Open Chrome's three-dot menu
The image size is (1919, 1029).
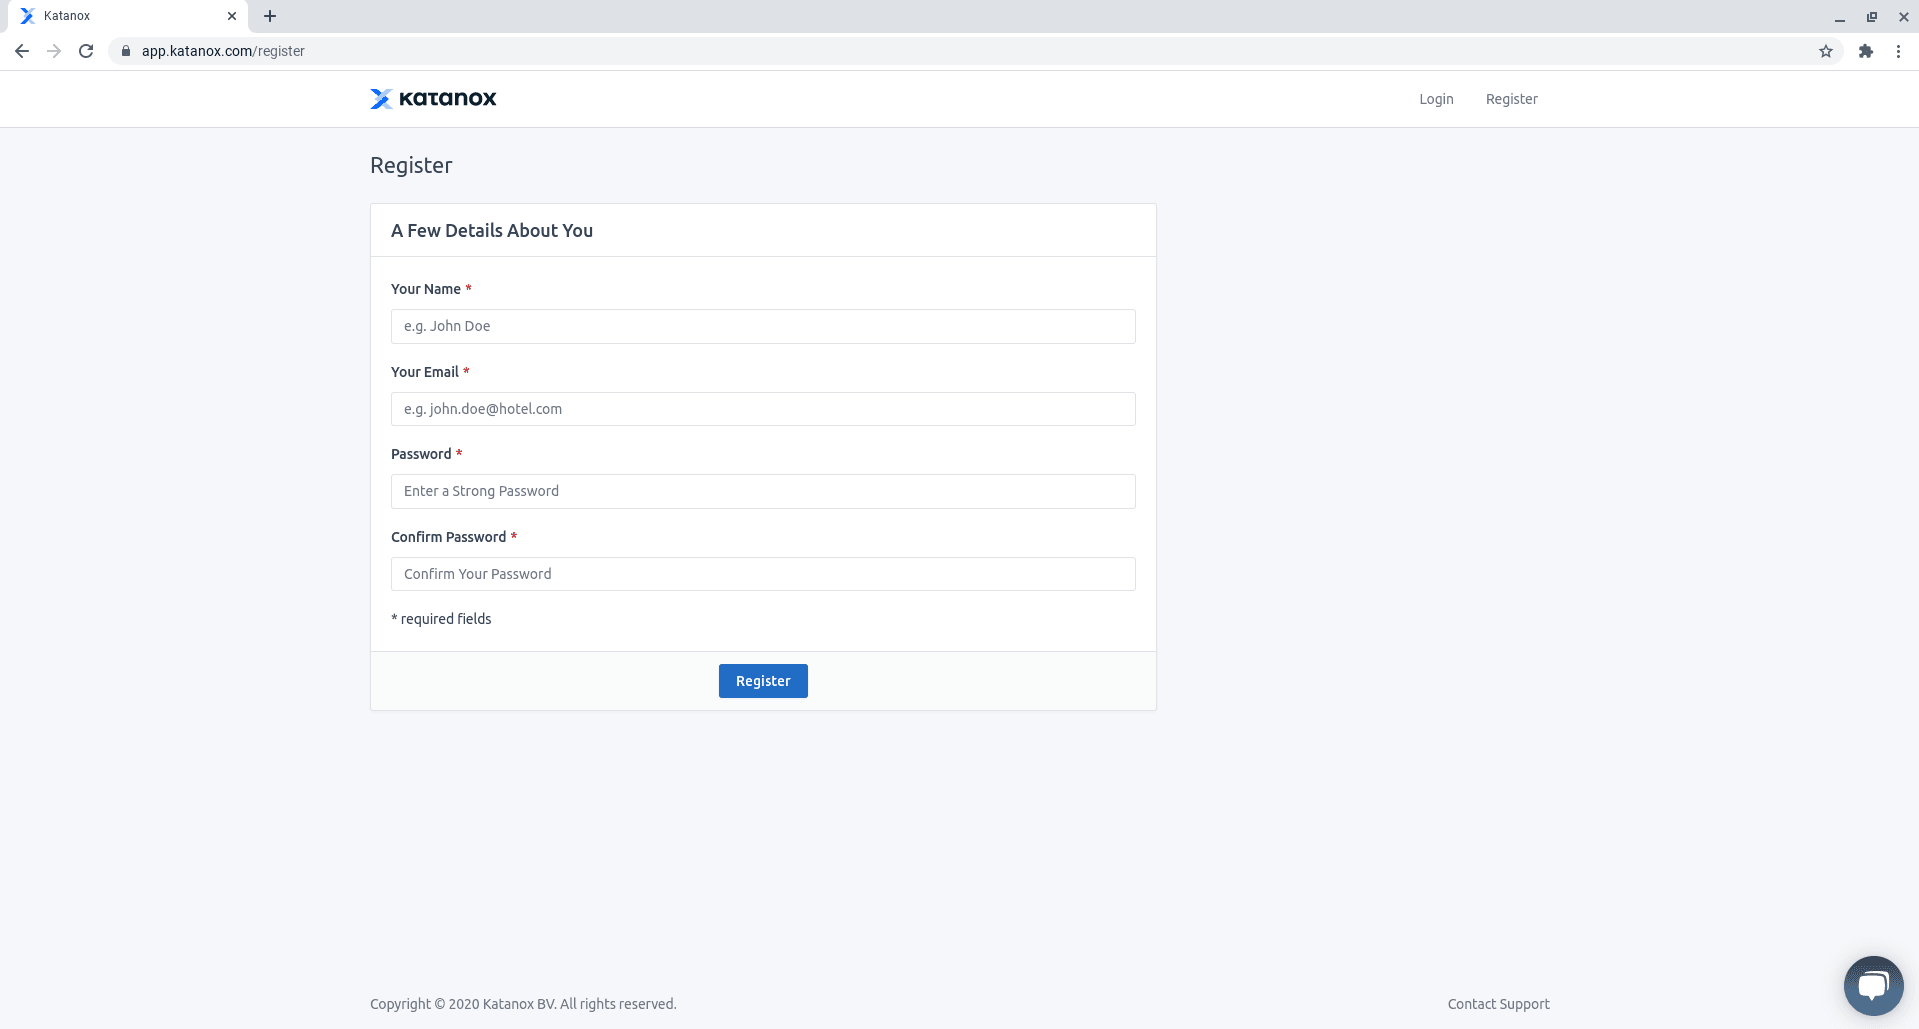pyautogui.click(x=1898, y=51)
